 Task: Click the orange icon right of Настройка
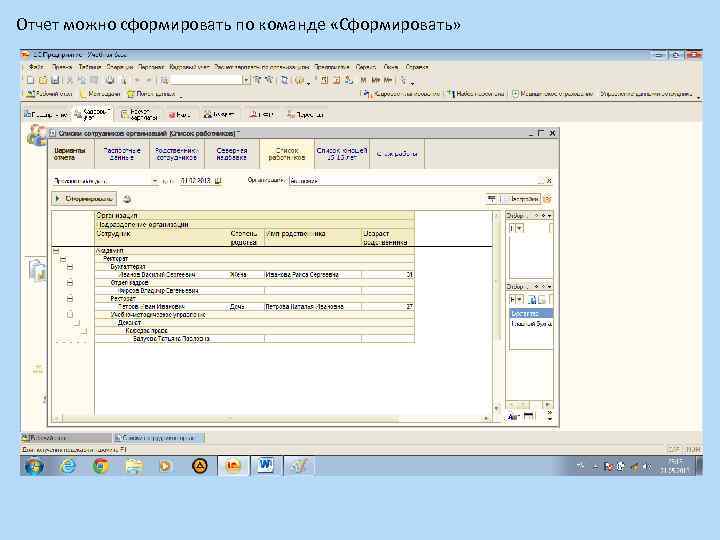(547, 199)
